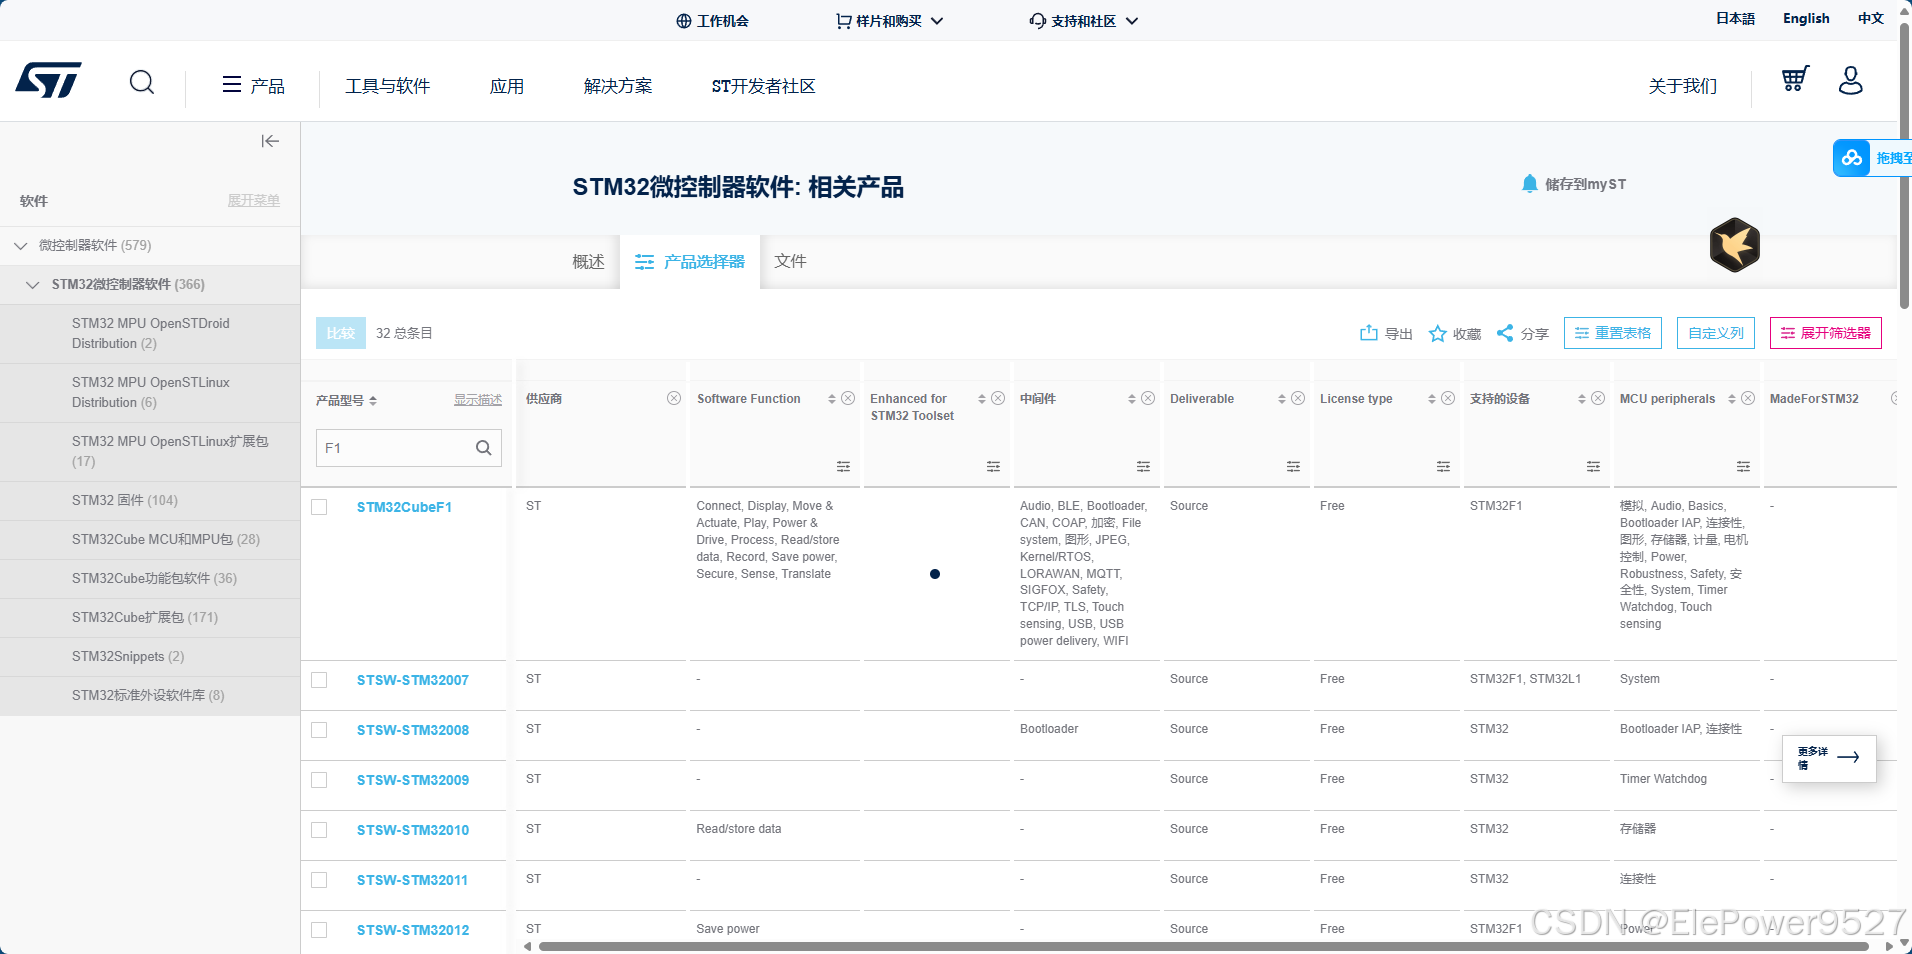Collapse the 微控制器软件 (579) tree node

(x=20, y=245)
